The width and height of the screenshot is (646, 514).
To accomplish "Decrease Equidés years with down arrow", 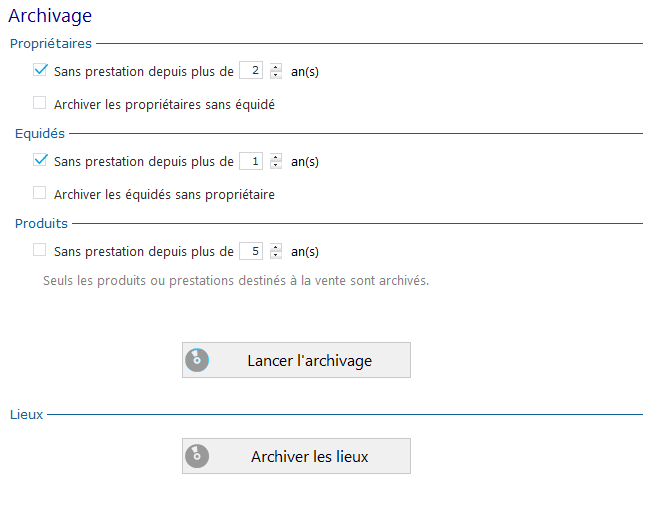I will coord(276,165).
